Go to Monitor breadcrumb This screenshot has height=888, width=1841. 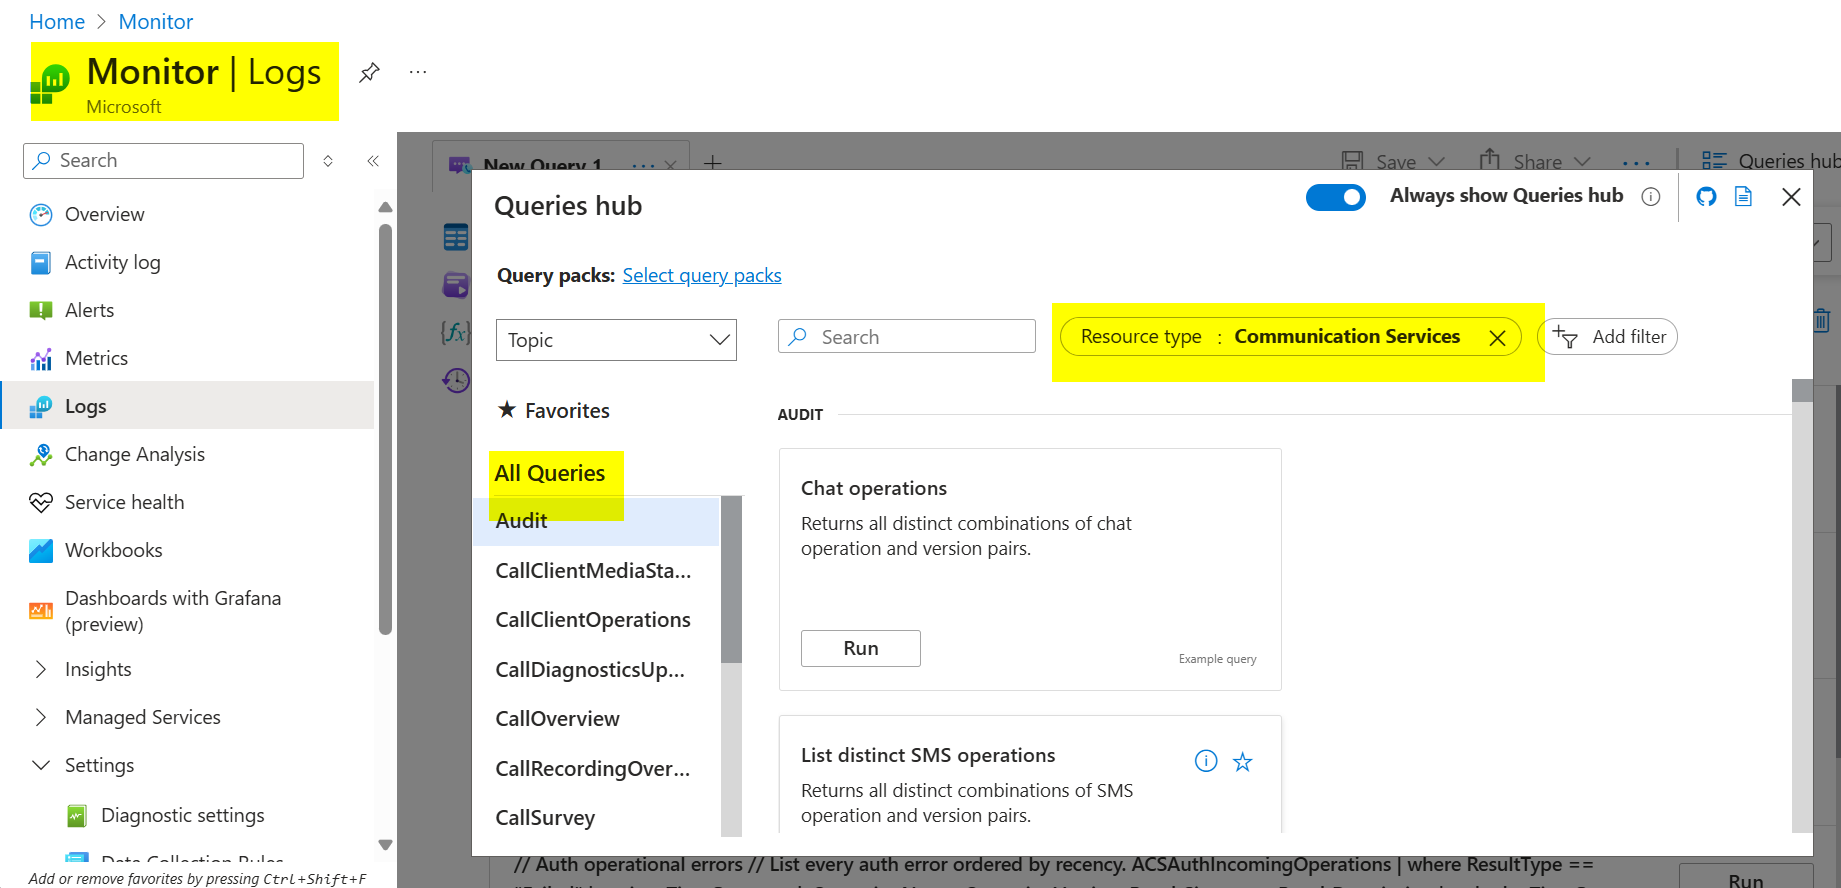156,22
